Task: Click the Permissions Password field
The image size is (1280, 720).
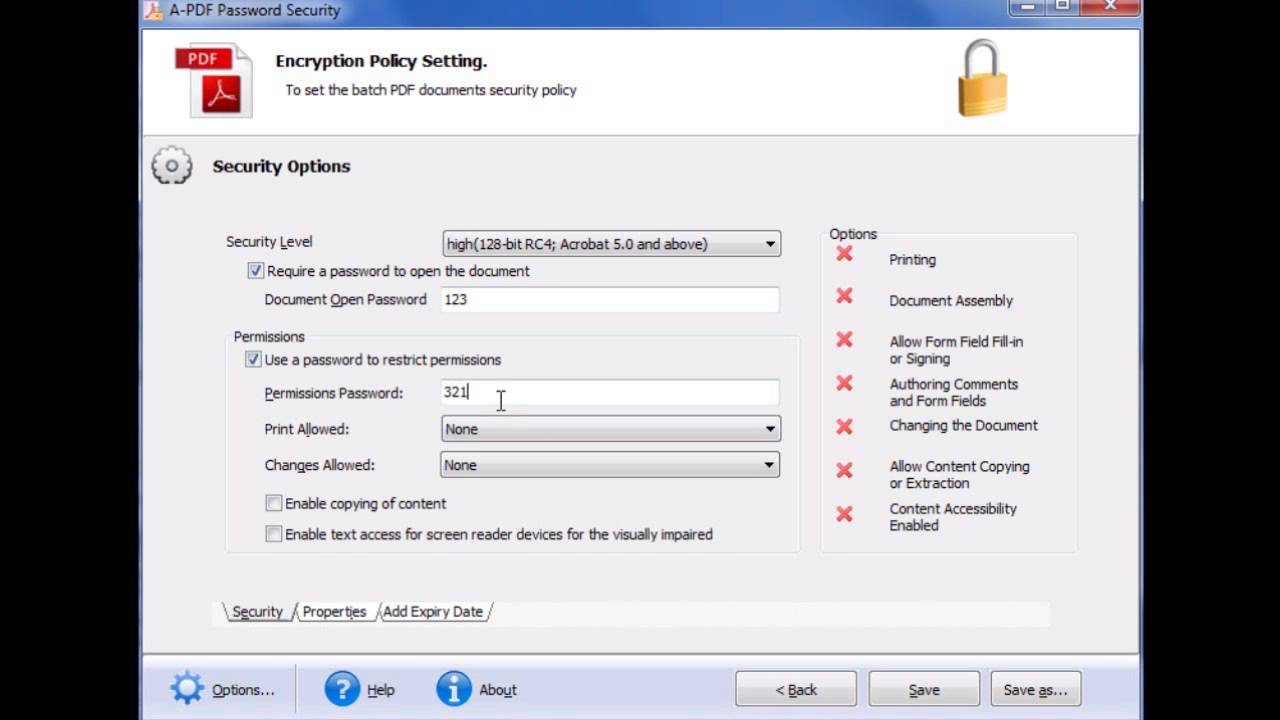Action: 610,392
